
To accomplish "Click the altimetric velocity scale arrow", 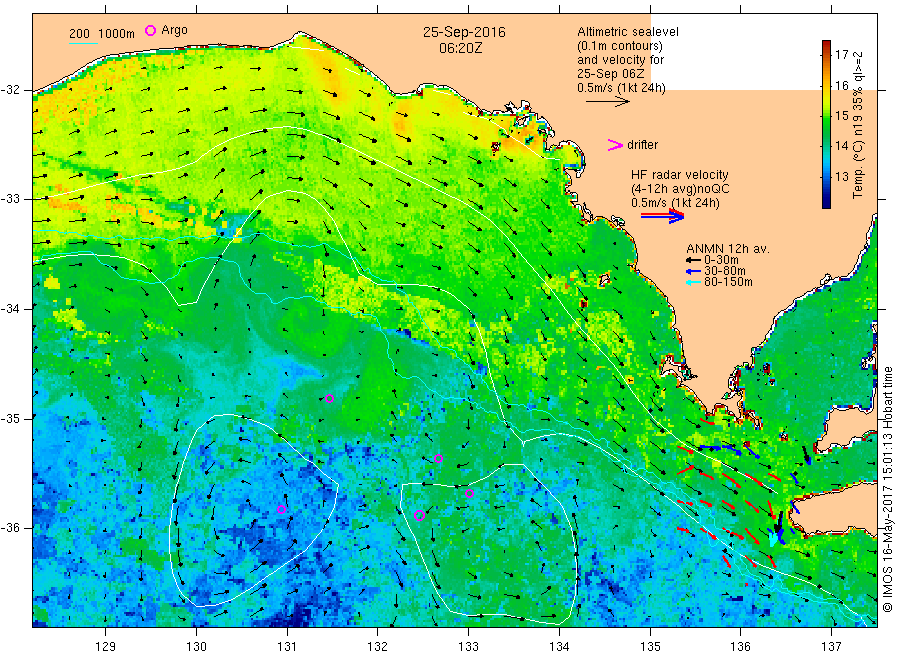I will [x=608, y=102].
